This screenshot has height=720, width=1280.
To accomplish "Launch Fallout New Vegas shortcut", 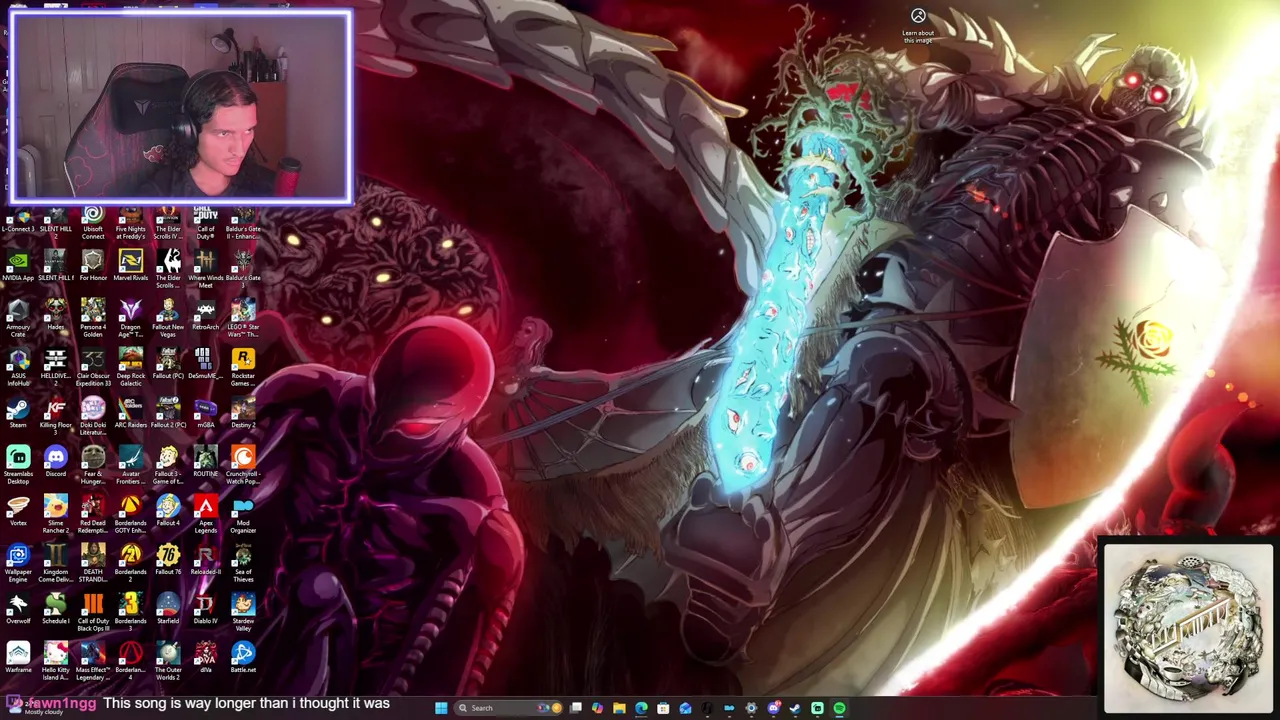I will click(168, 319).
